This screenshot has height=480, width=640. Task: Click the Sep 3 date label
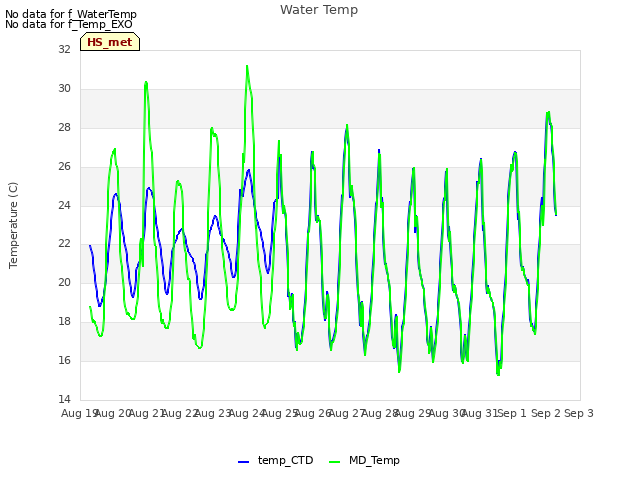[579, 413]
